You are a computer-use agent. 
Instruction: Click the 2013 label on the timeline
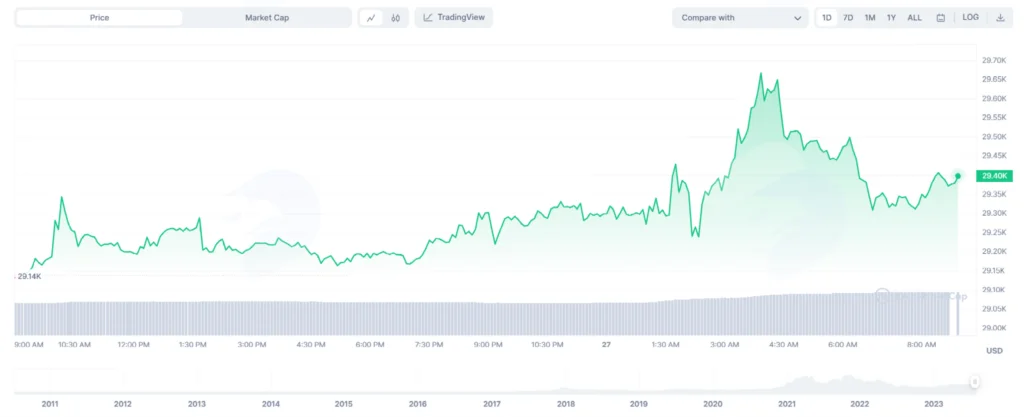[x=197, y=404]
